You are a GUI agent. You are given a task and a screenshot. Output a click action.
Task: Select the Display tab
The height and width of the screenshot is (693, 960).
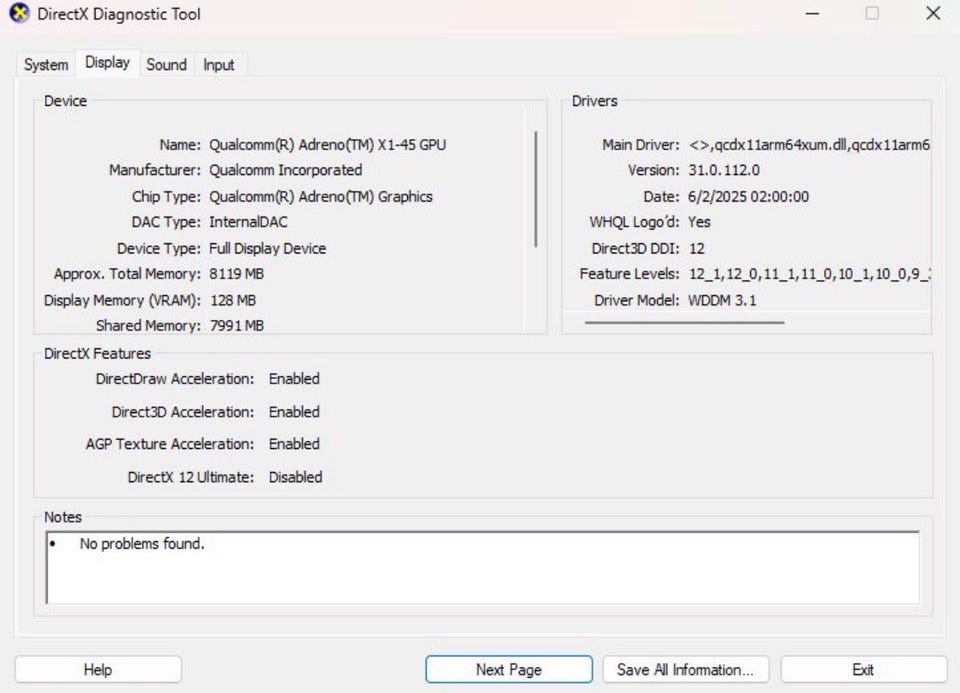coord(107,62)
